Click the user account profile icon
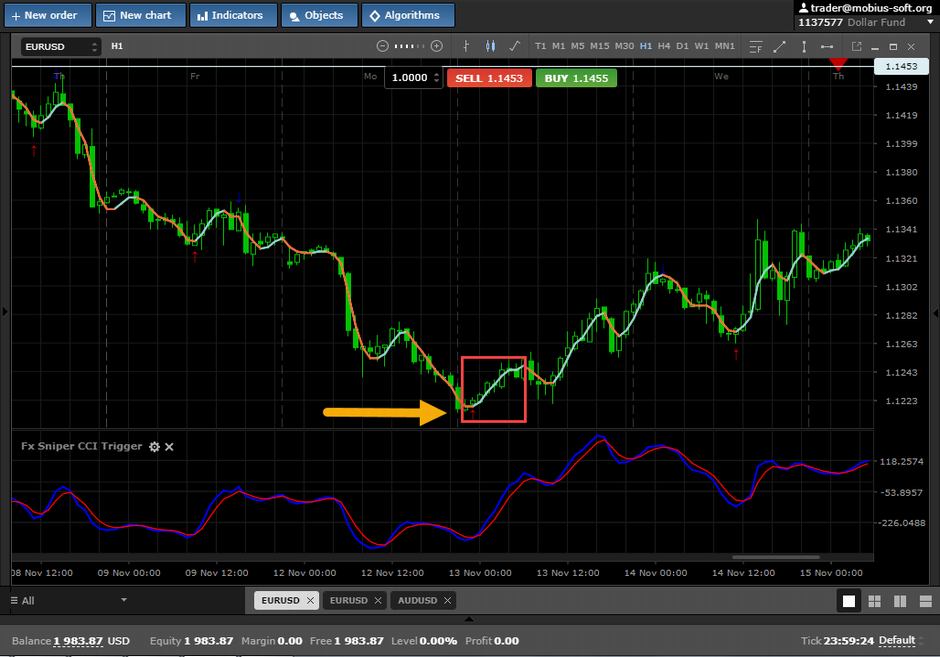The image size is (940, 657). [803, 8]
